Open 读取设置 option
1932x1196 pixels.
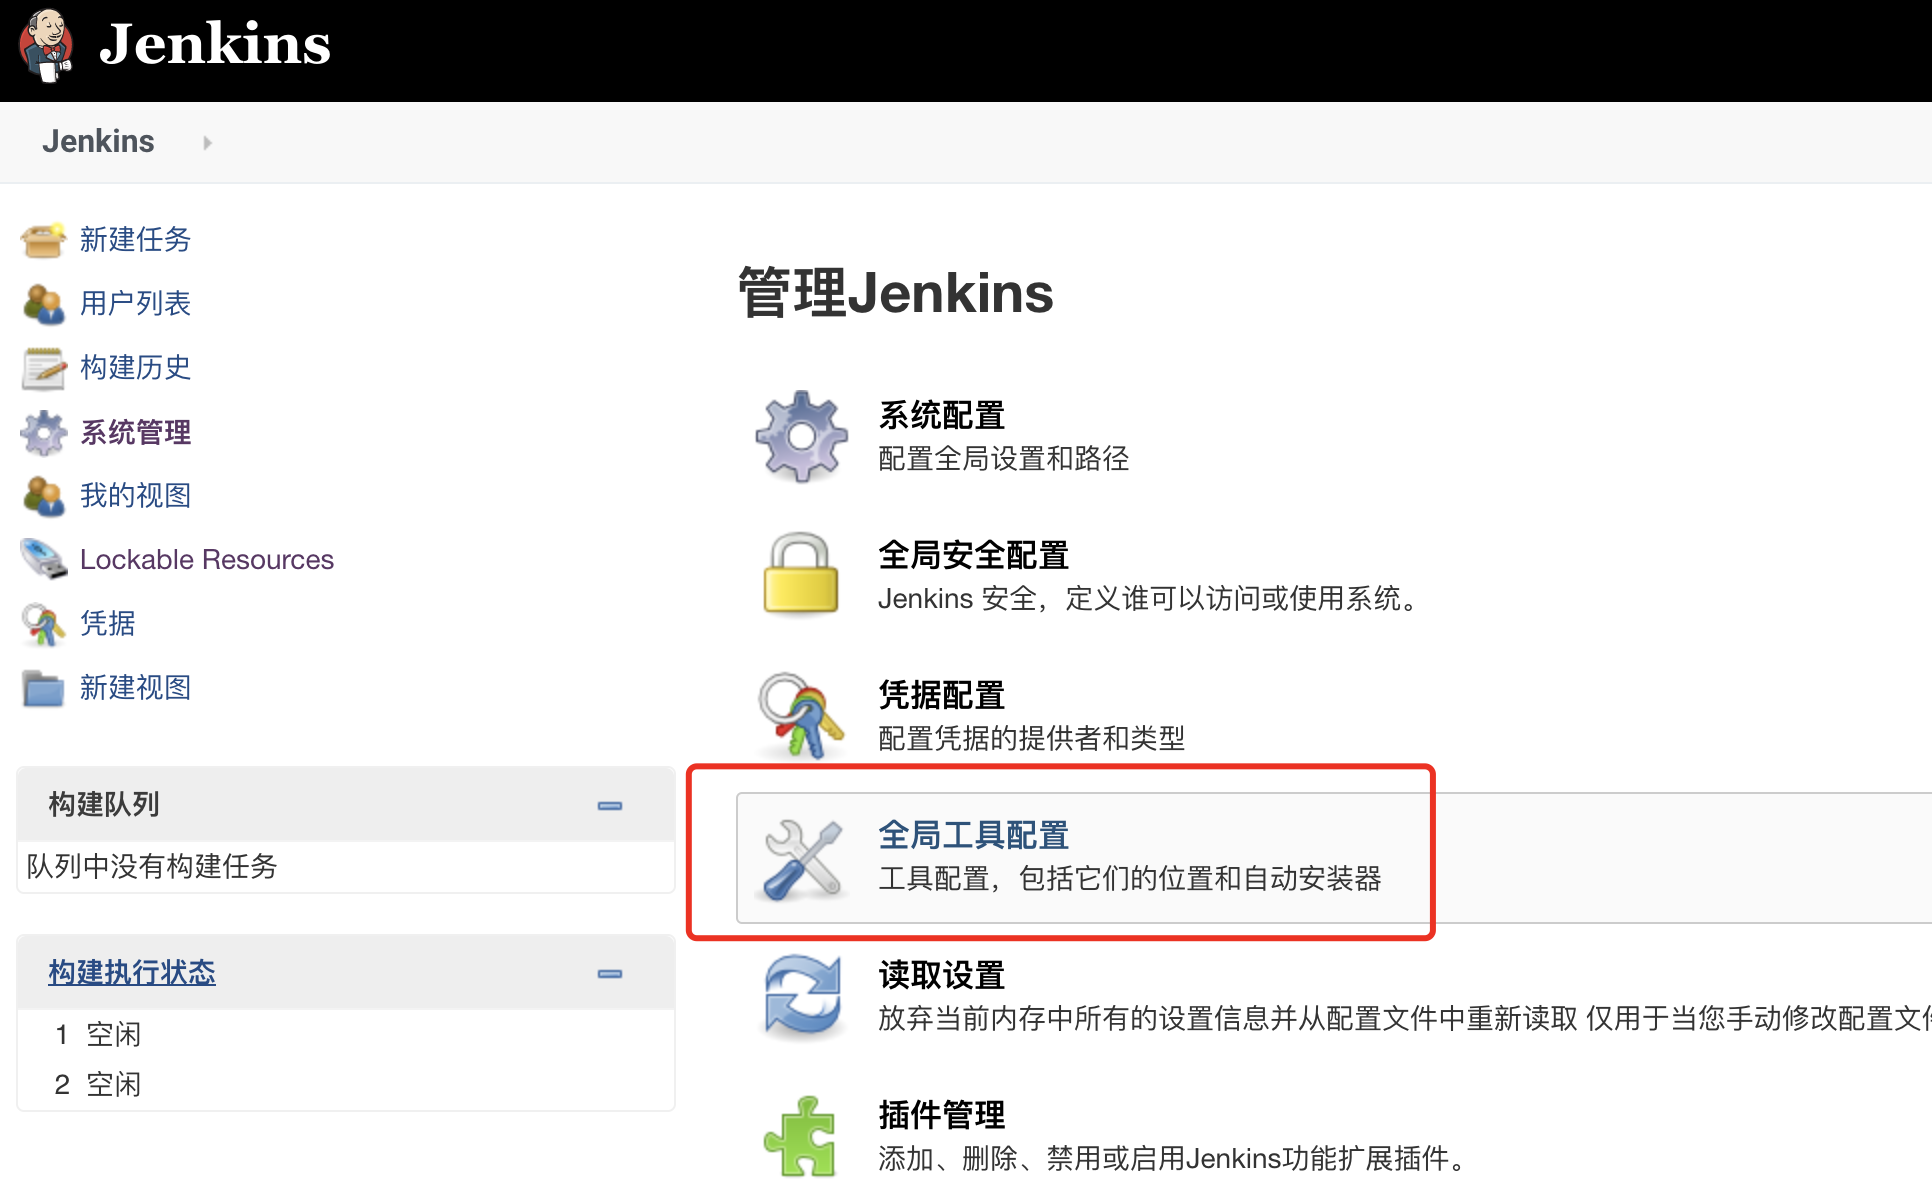click(941, 975)
